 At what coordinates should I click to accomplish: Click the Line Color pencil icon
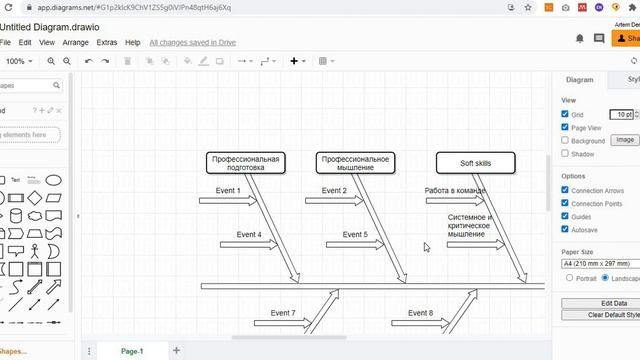203,61
